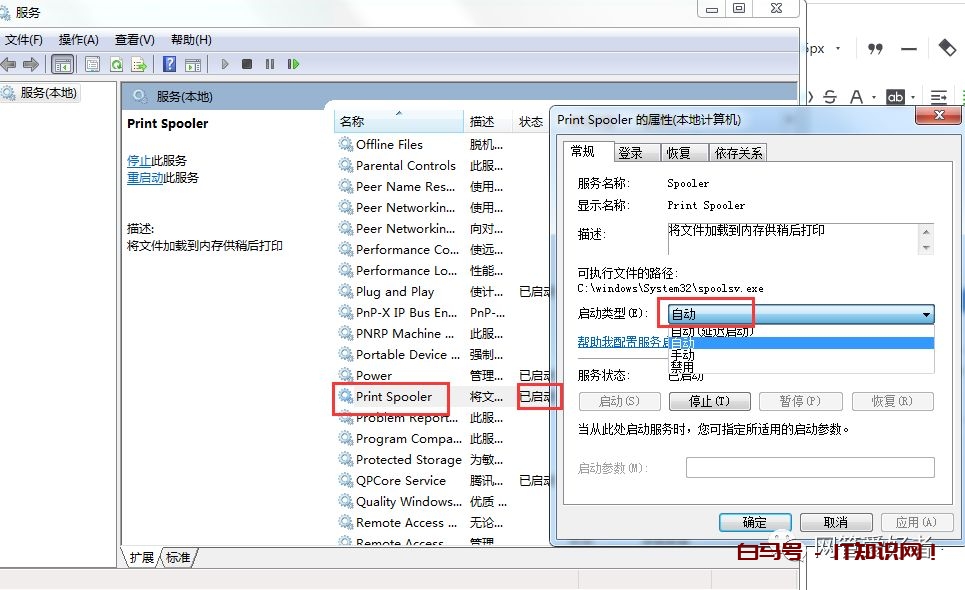Switch to the 依存关系 tab

pos(738,153)
